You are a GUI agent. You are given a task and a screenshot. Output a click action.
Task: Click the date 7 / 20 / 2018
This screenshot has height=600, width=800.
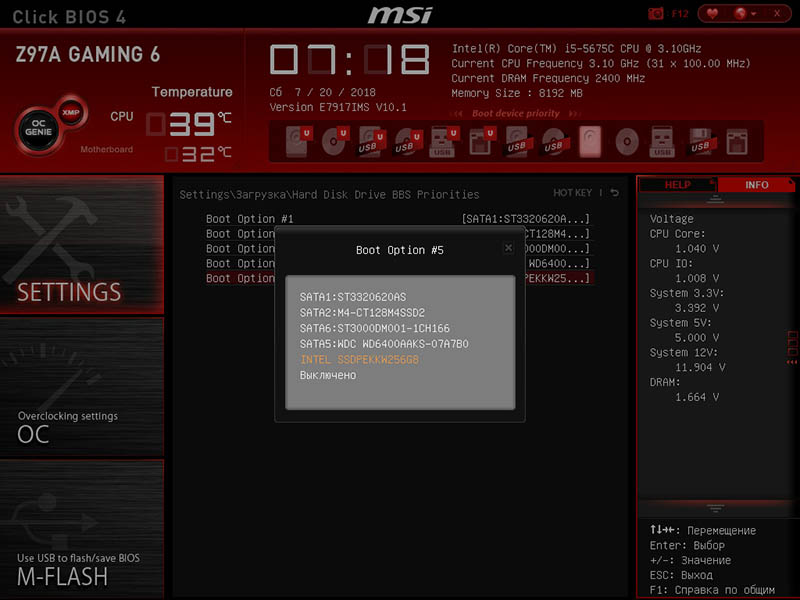click(335, 92)
